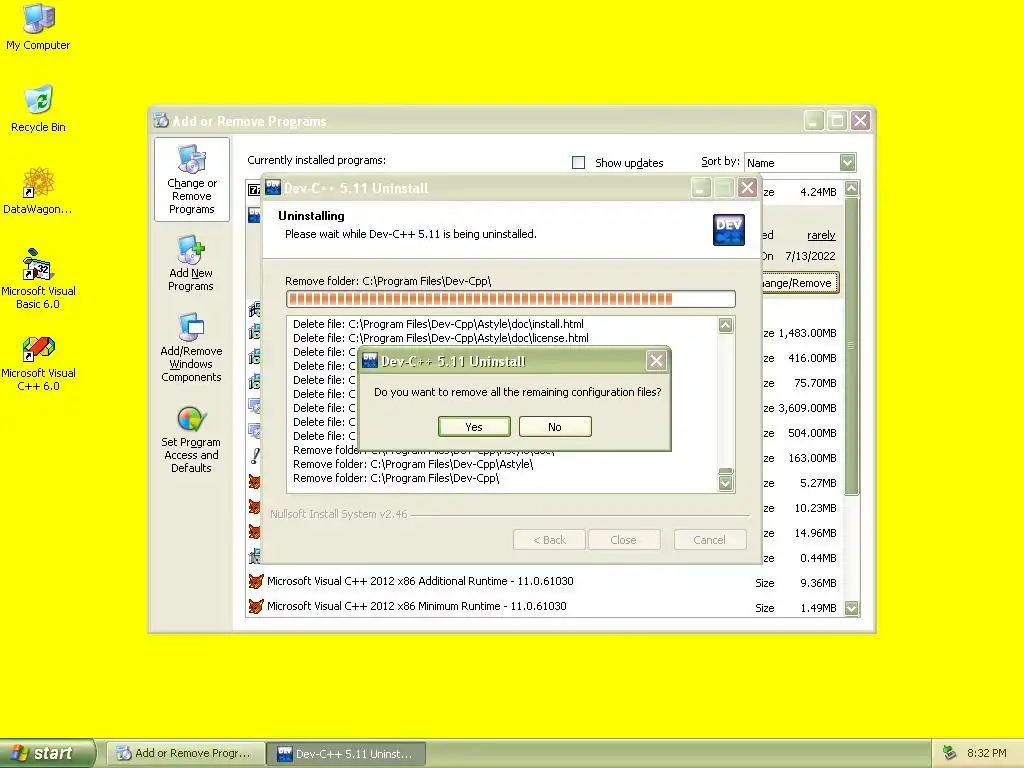Screen dimensions: 1024x768
Task: Click the program list scrollbar down arrow
Action: pos(852,608)
